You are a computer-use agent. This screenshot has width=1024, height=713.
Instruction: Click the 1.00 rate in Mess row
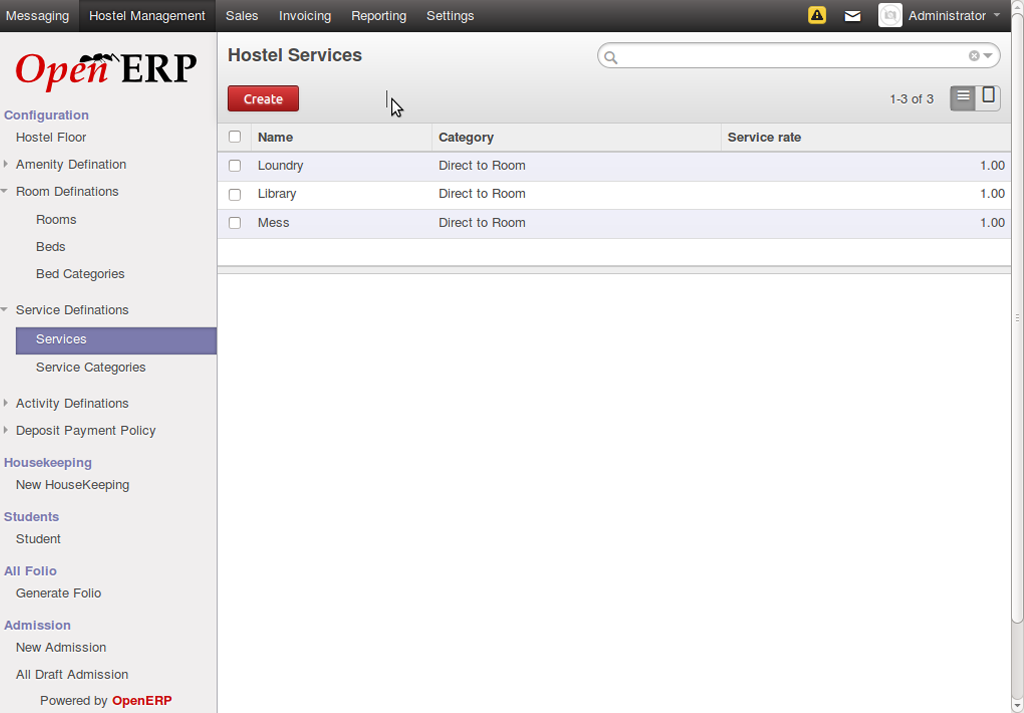(x=992, y=223)
